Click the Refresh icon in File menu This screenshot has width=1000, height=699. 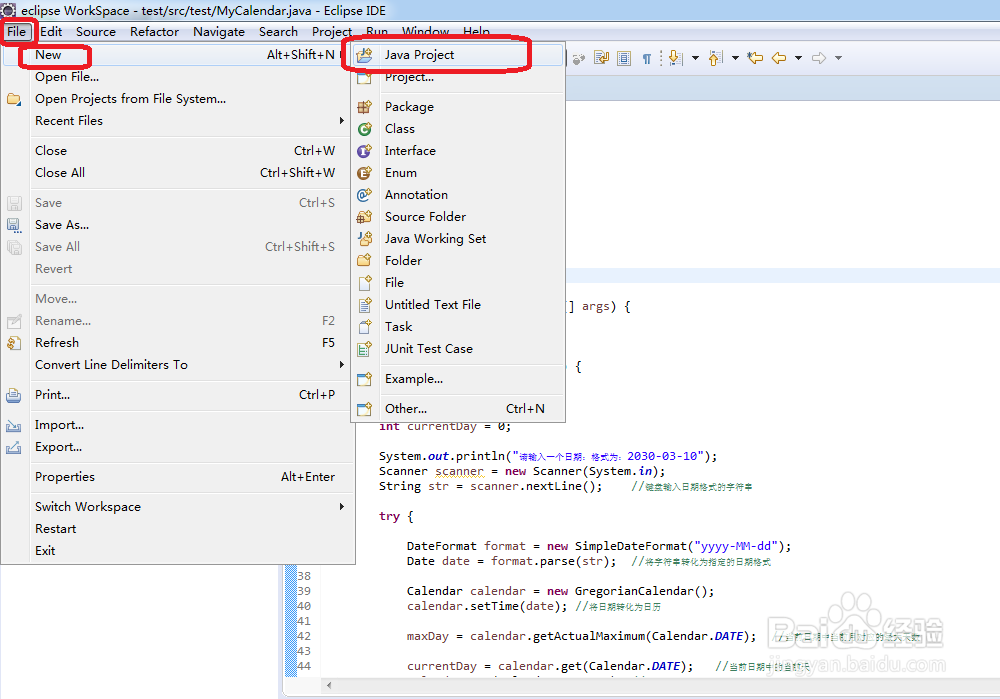(13, 343)
